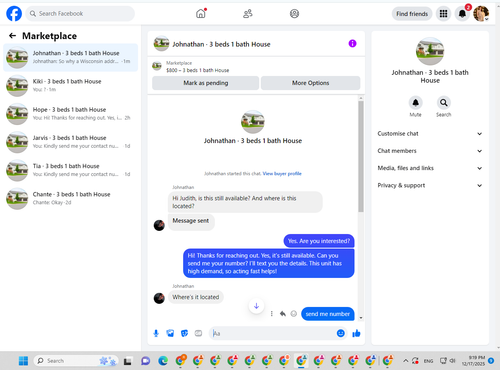Open more options dots beside 'send me number'
Screen dimensions: 500x370
click(x=272, y=314)
